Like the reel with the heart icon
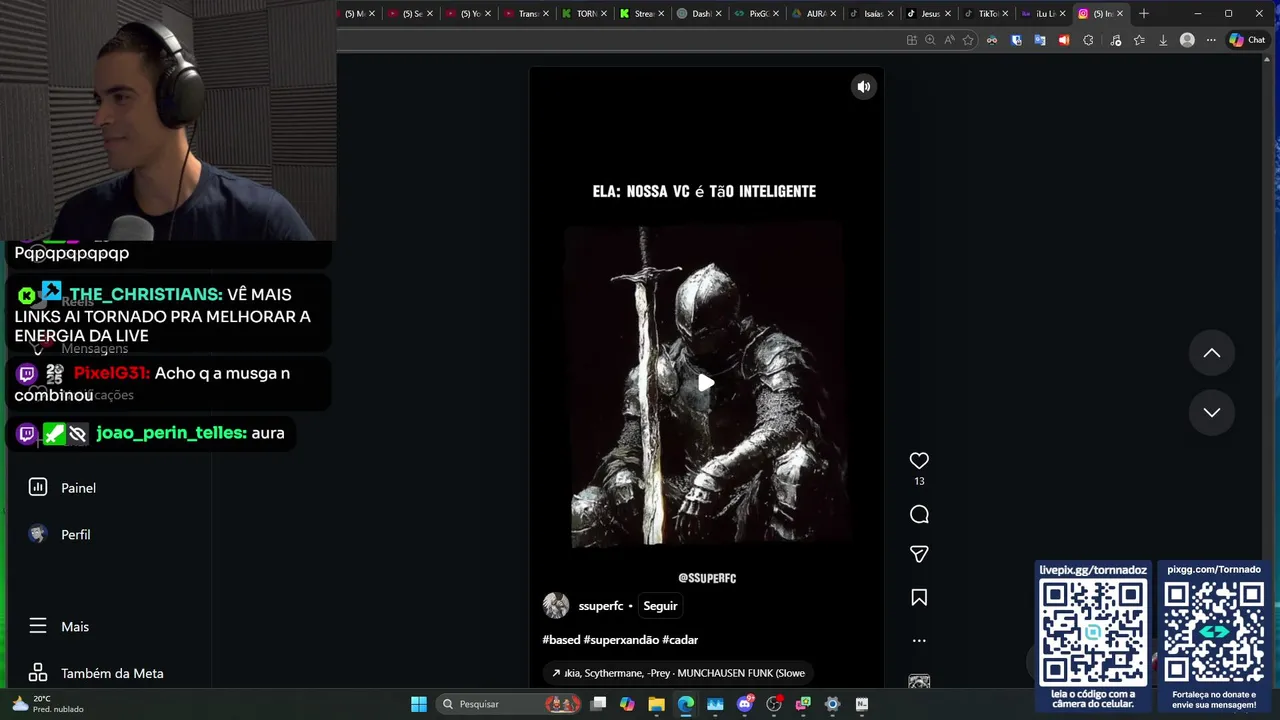Screen dimensions: 1280x720 click(x=919, y=461)
